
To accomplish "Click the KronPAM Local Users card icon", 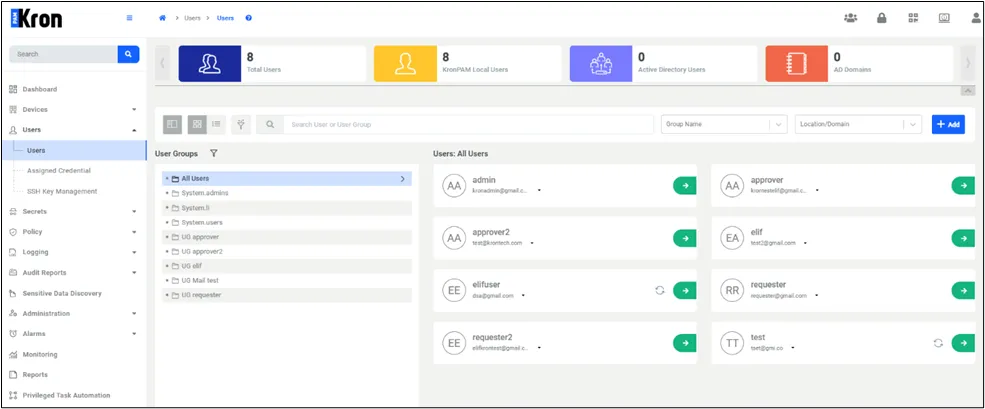I will pyautogui.click(x=405, y=63).
